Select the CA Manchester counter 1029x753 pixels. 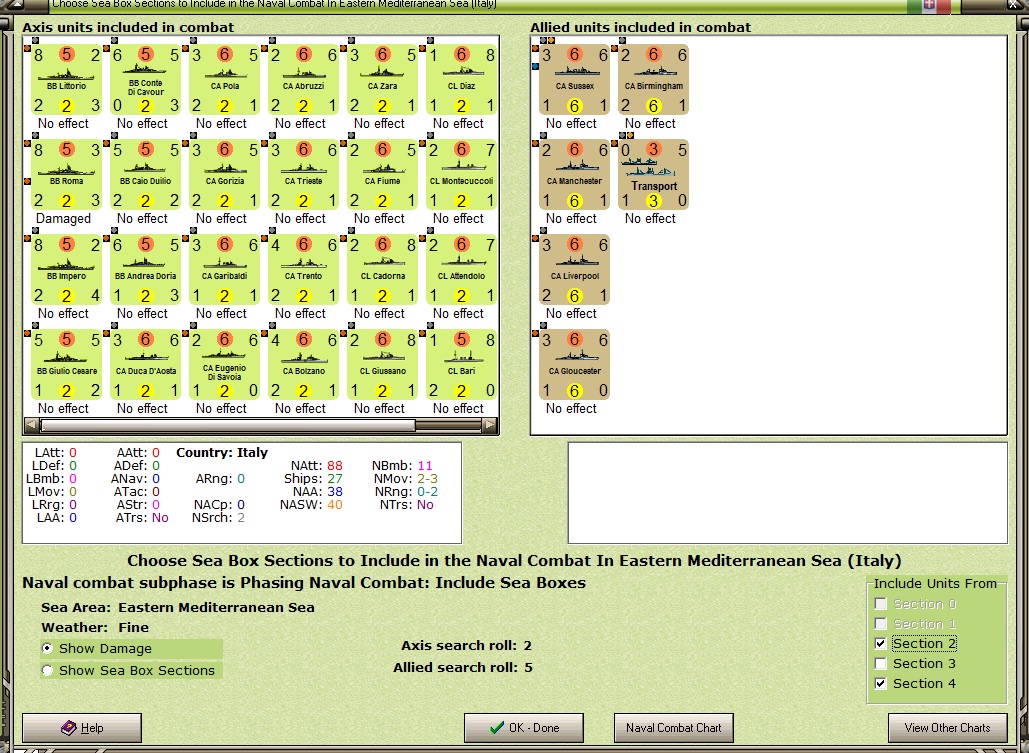[x=574, y=175]
